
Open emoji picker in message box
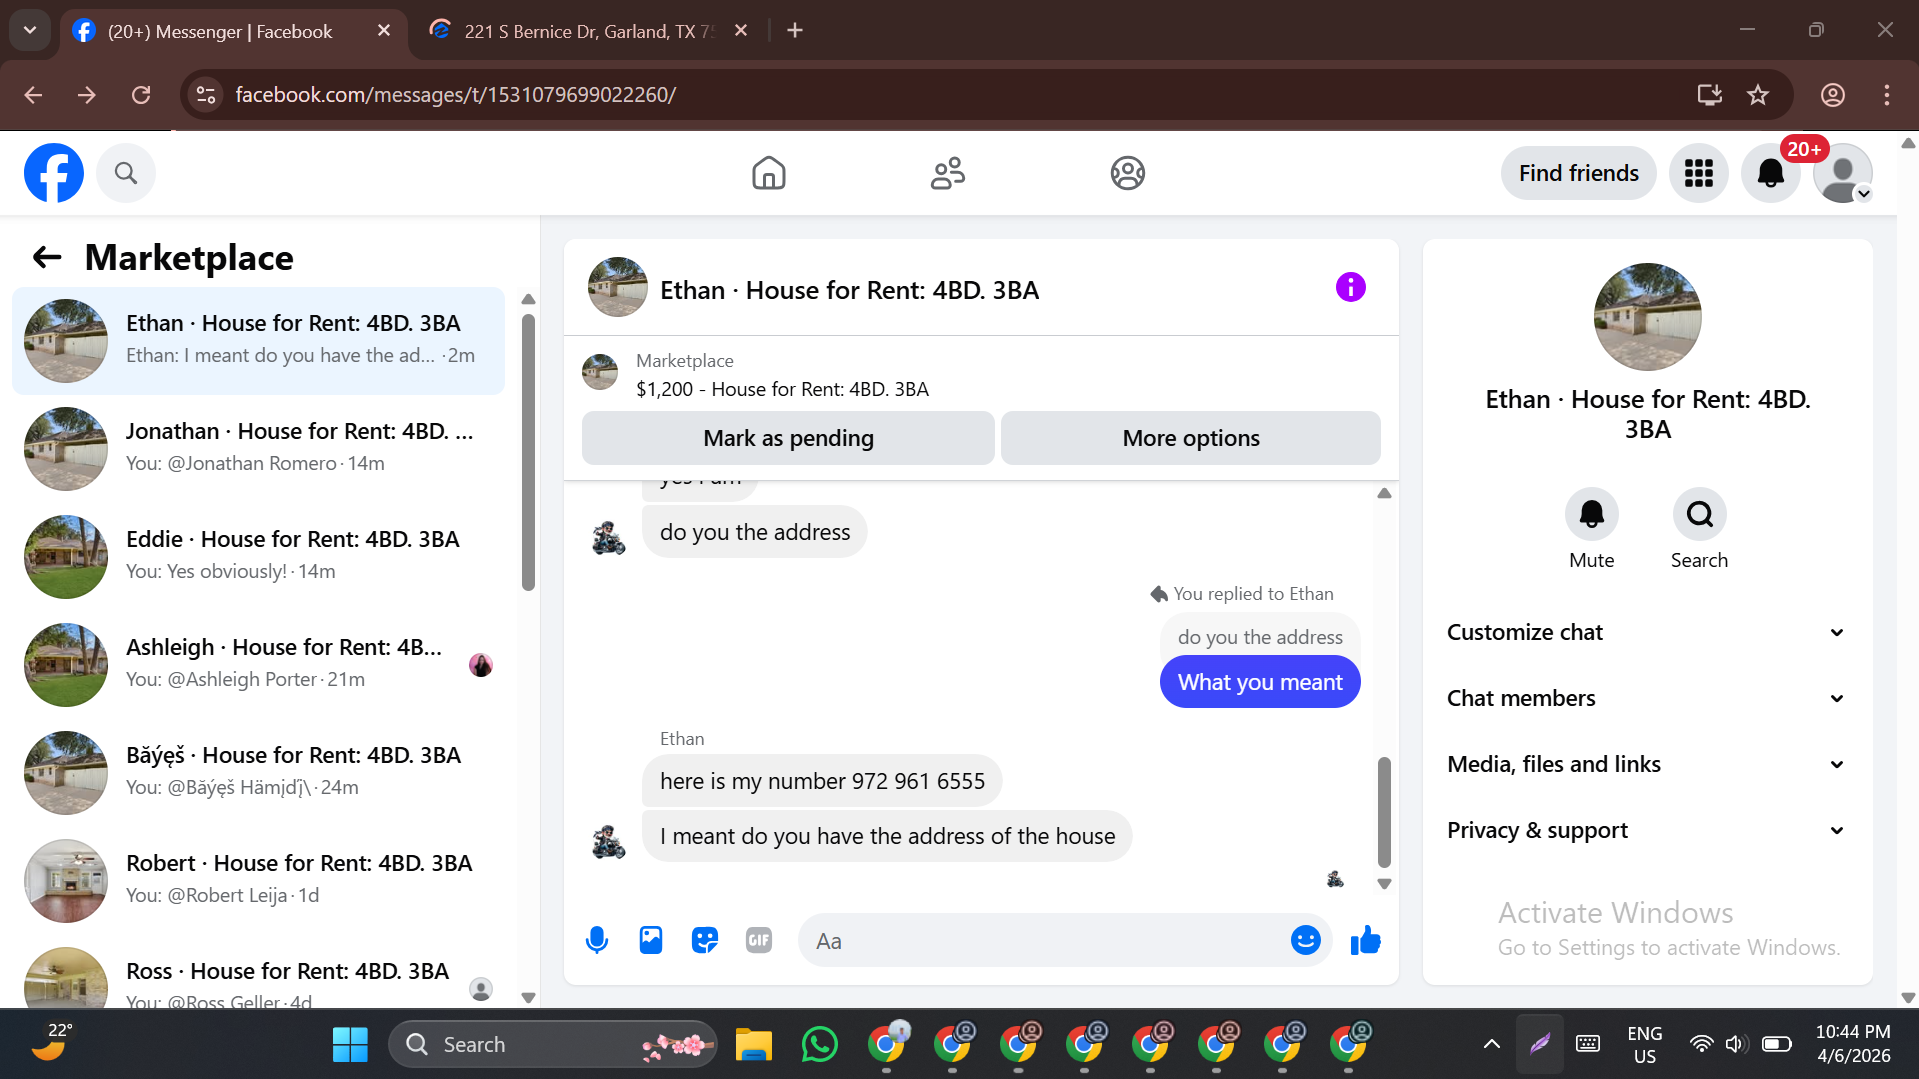[x=1305, y=940]
